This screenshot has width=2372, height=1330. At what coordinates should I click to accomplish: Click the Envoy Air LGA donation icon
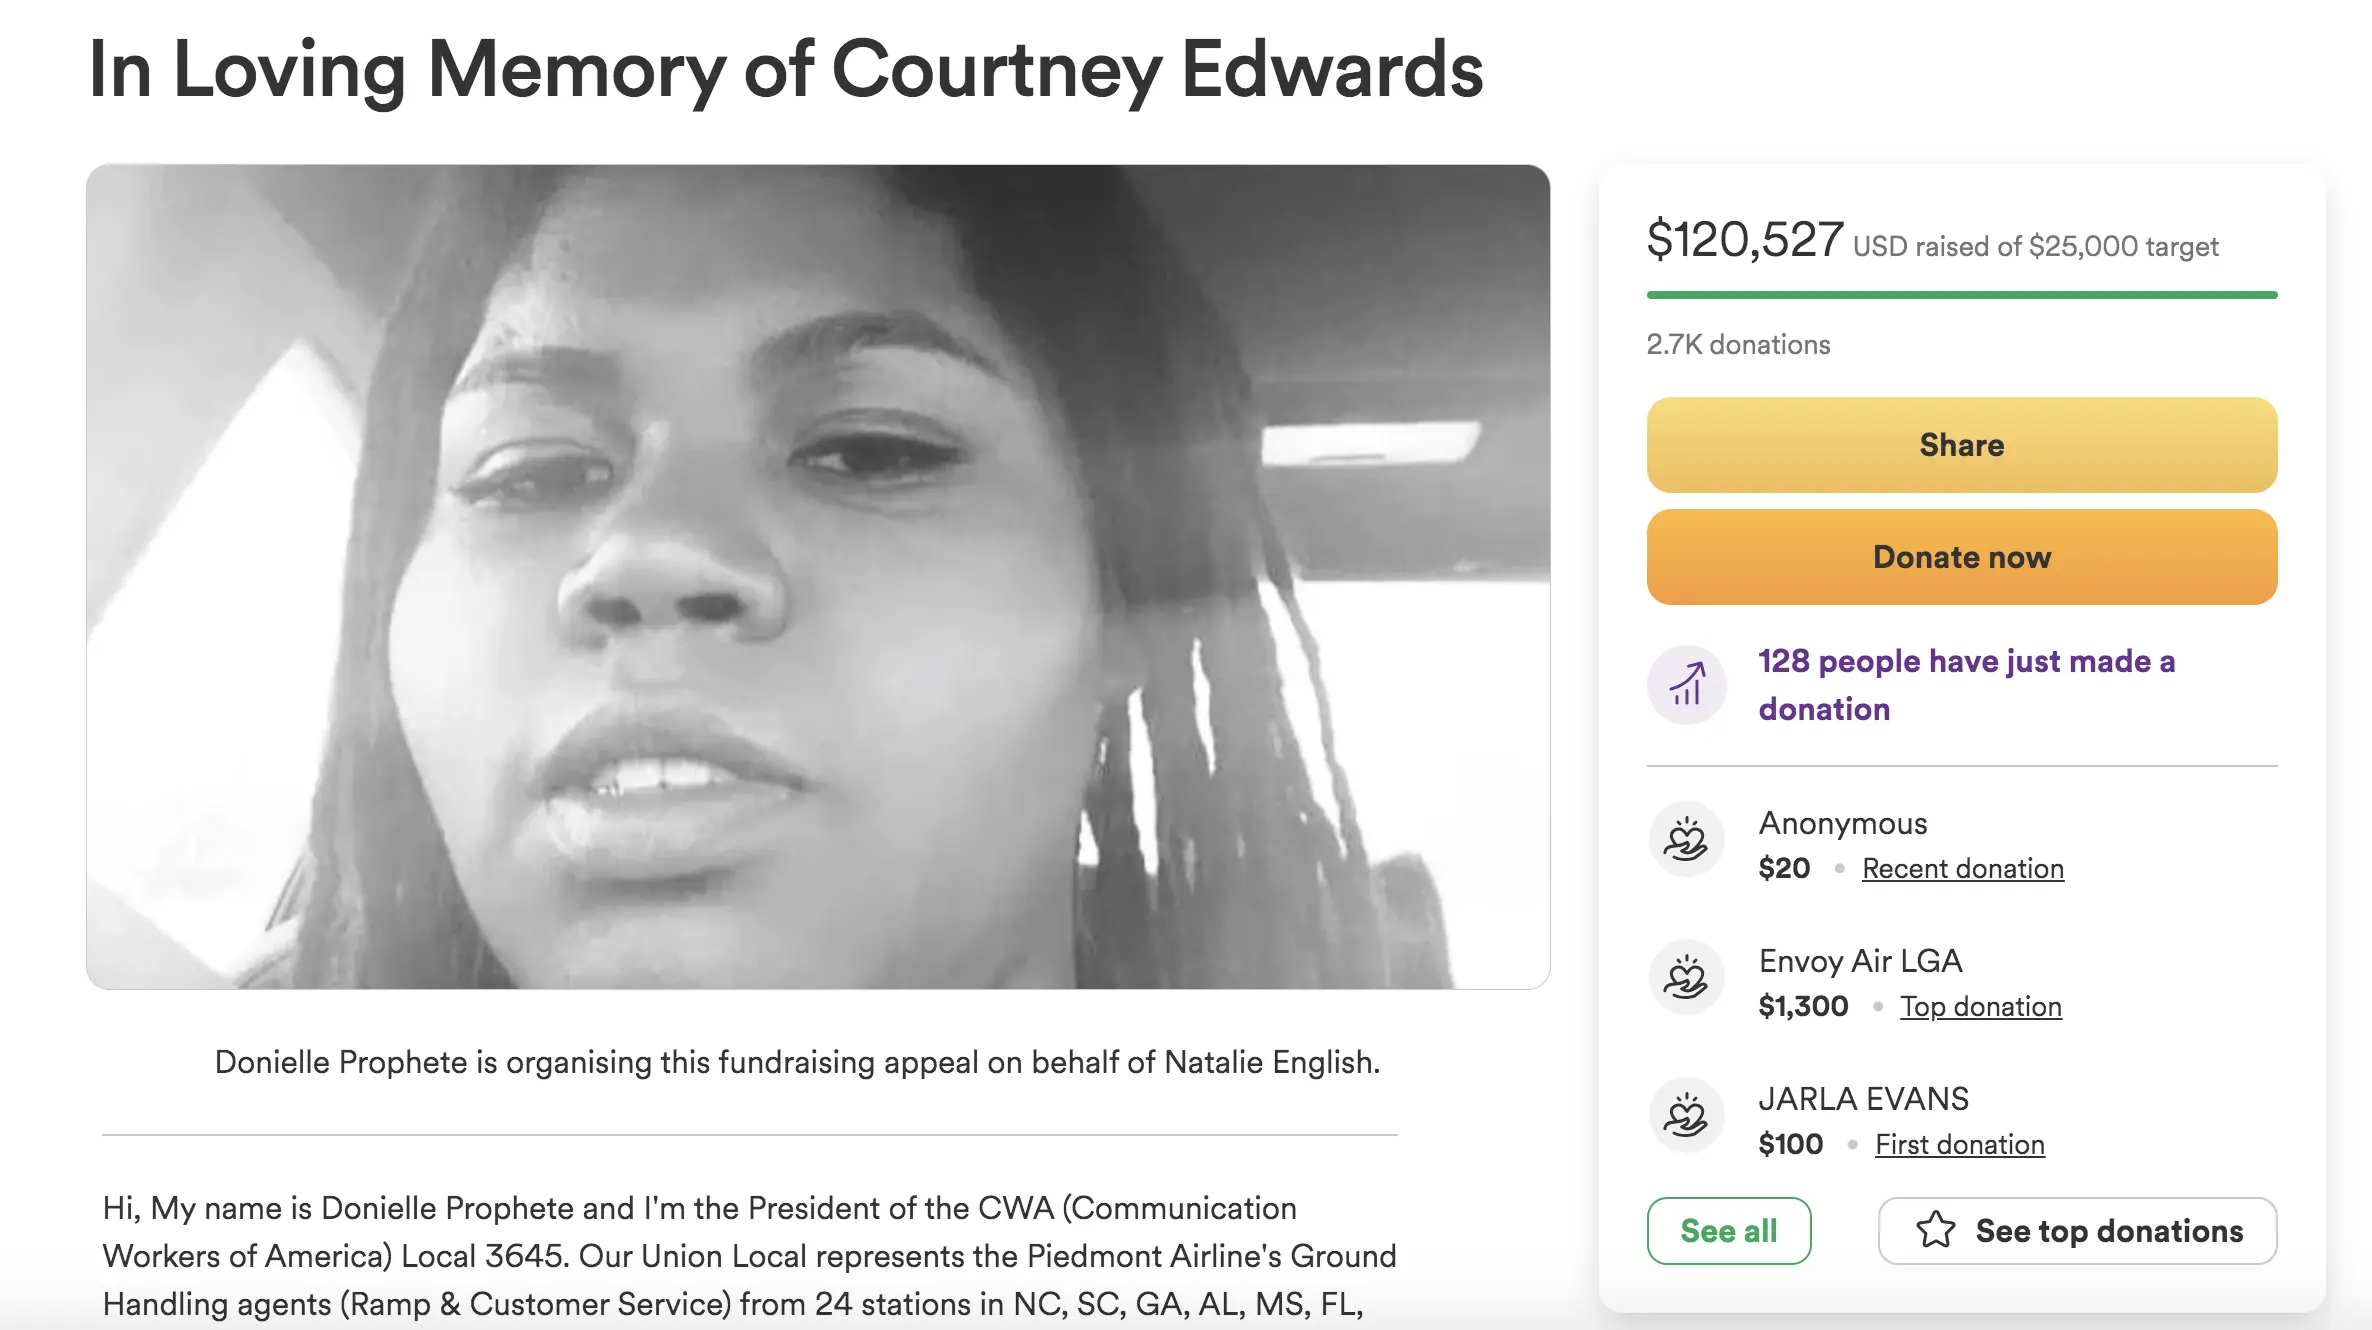click(1686, 978)
